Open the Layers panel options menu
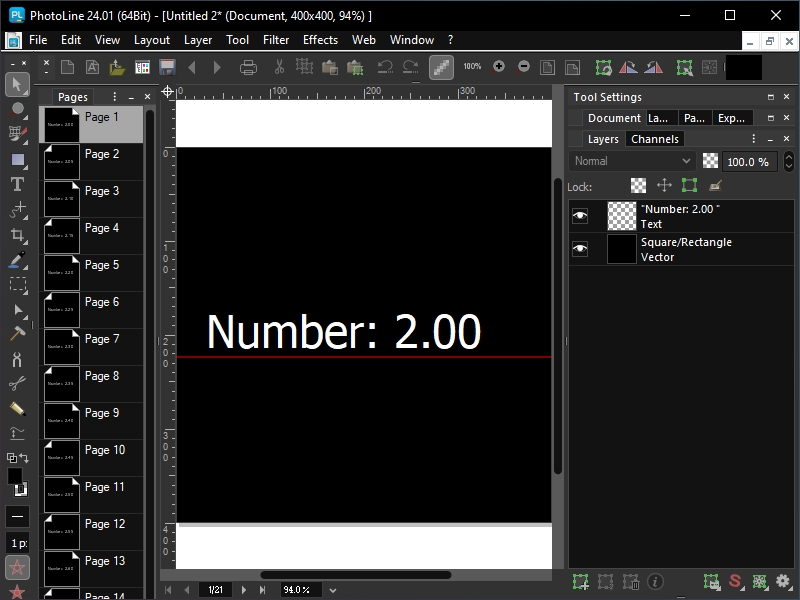This screenshot has width=800, height=600. pyautogui.click(x=754, y=139)
